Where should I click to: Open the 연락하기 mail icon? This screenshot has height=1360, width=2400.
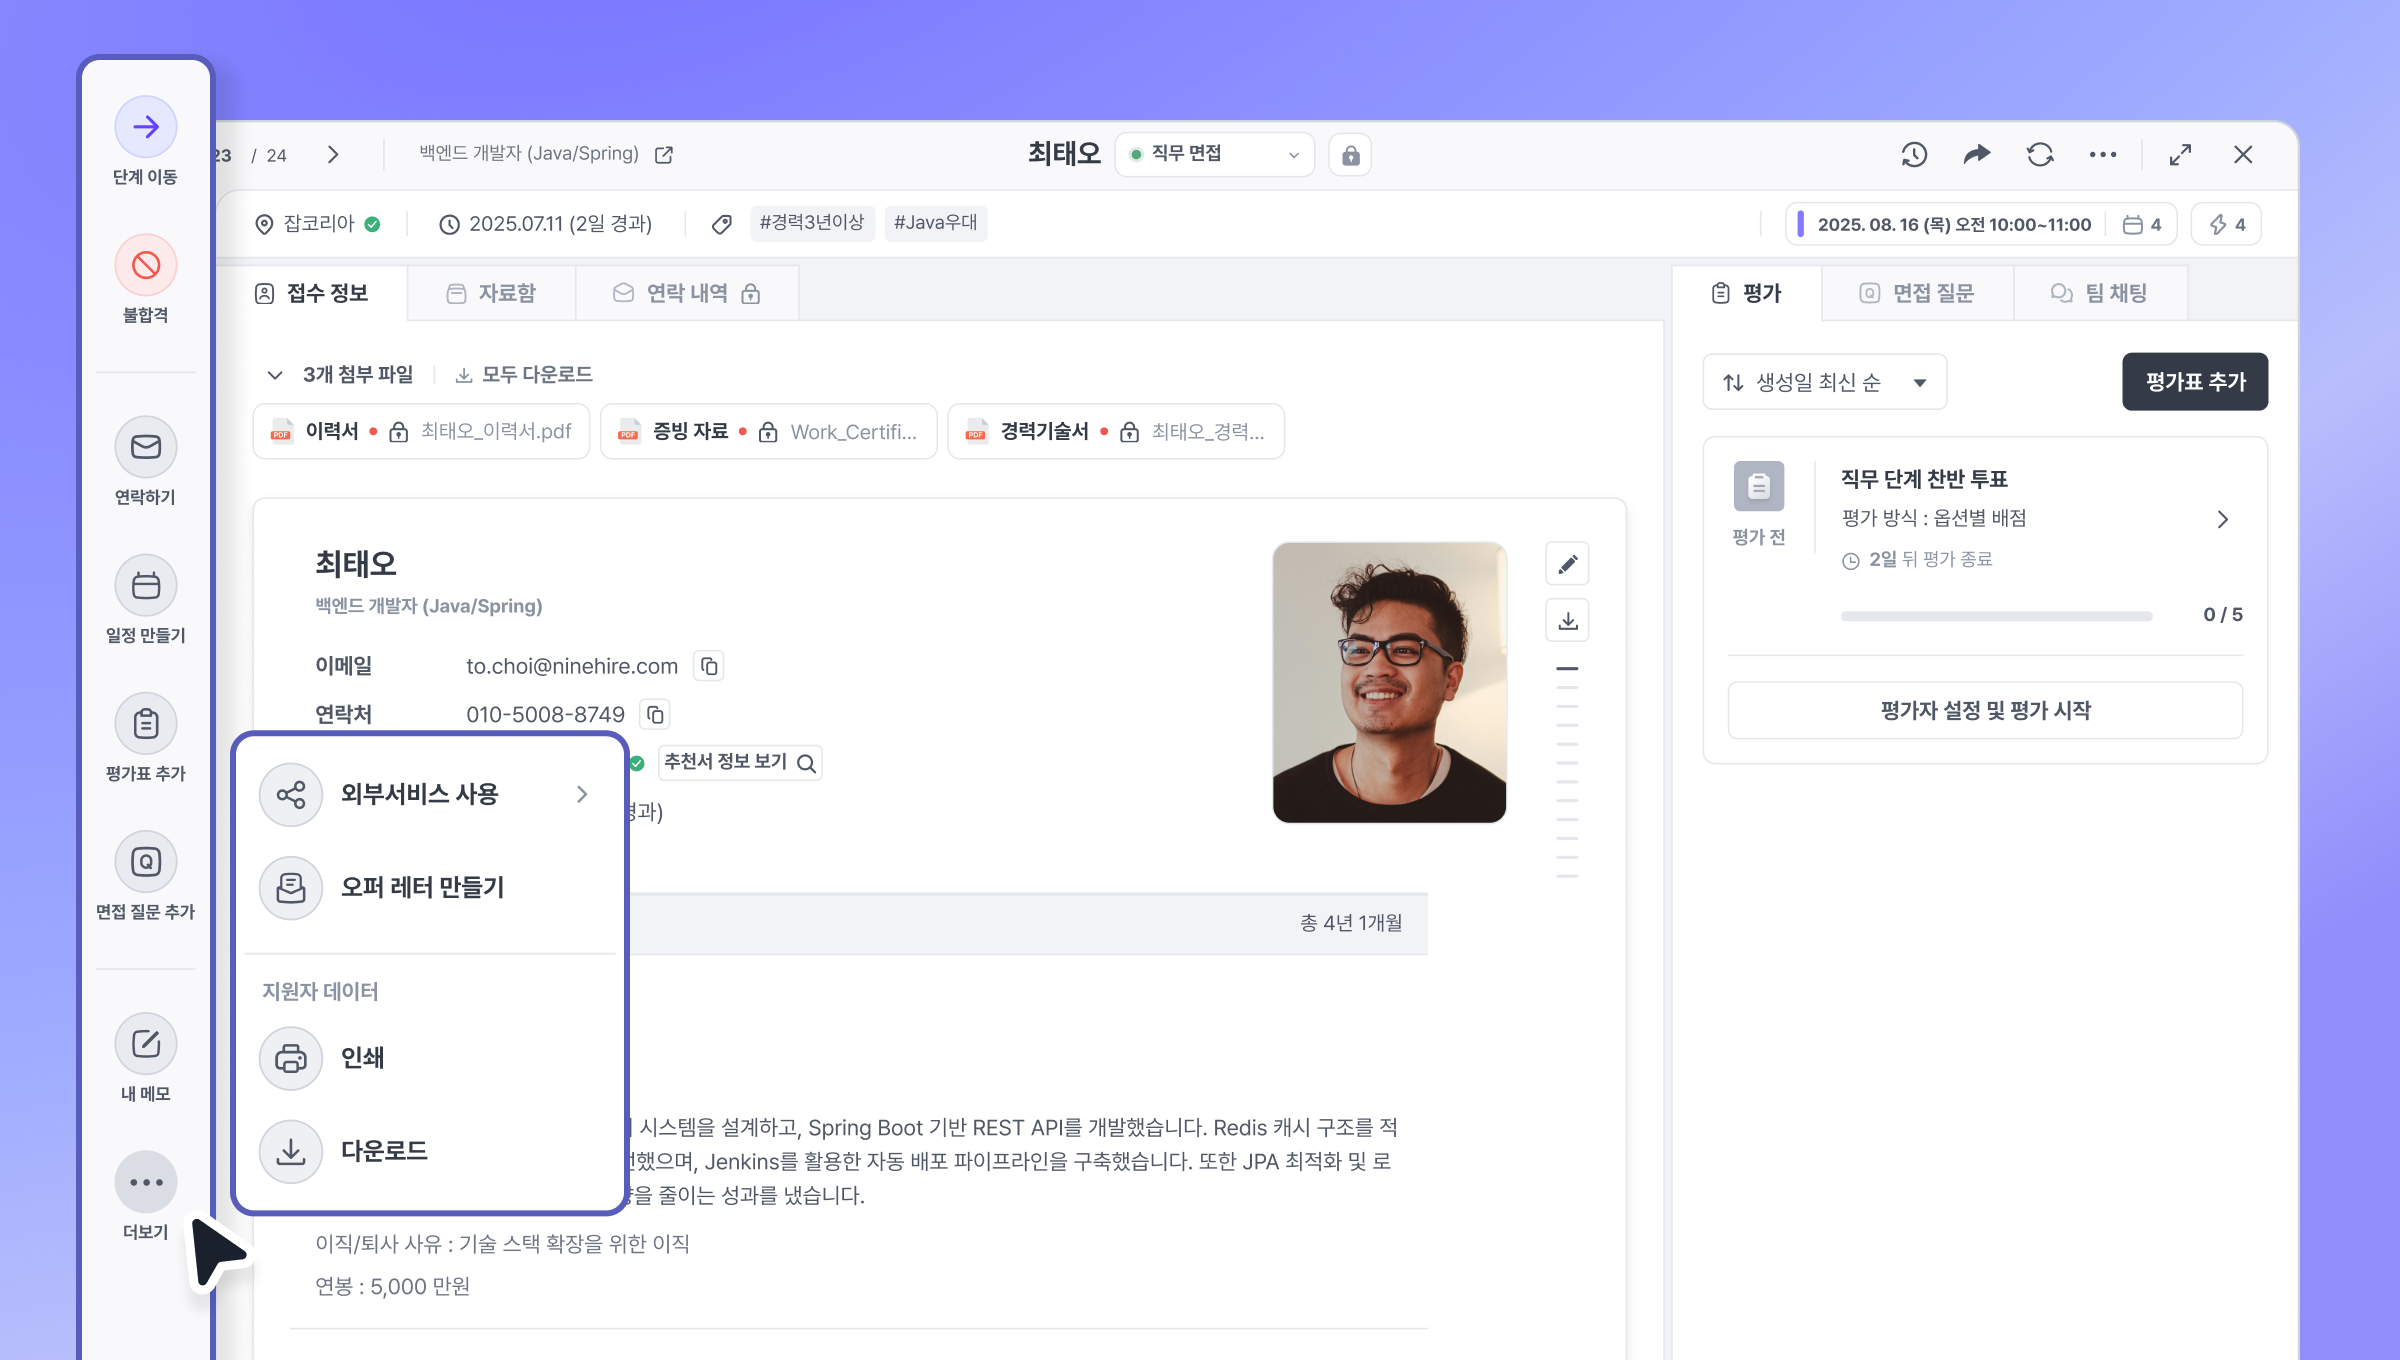(146, 447)
